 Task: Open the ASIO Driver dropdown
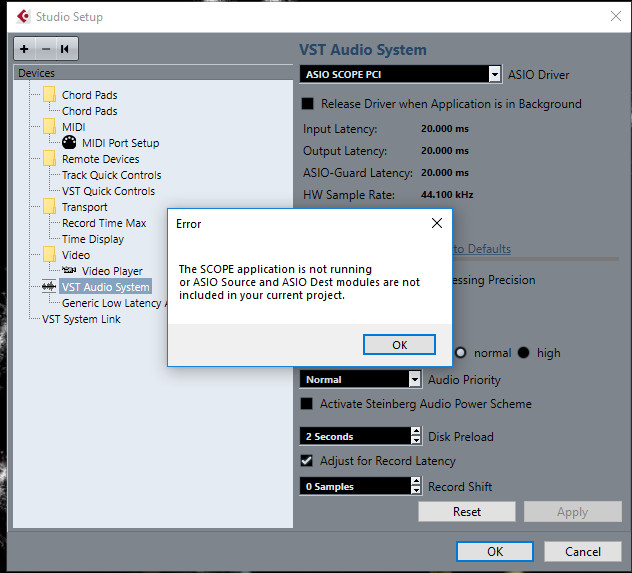point(495,74)
